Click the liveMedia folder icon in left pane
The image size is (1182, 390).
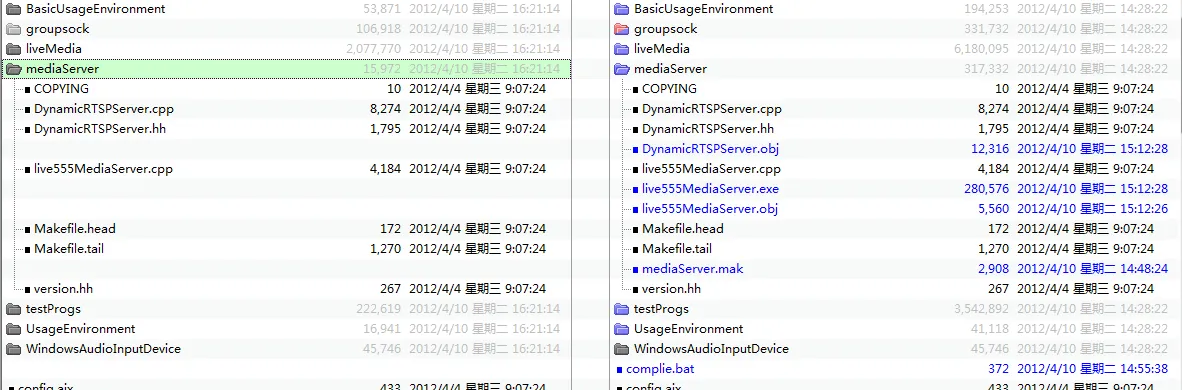point(13,49)
